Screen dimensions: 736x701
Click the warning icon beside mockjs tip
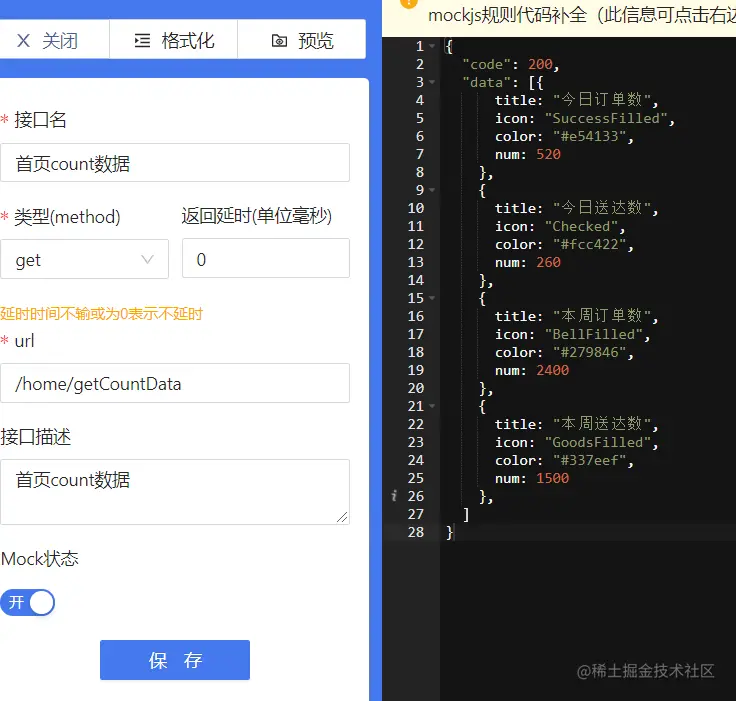[x=408, y=3]
